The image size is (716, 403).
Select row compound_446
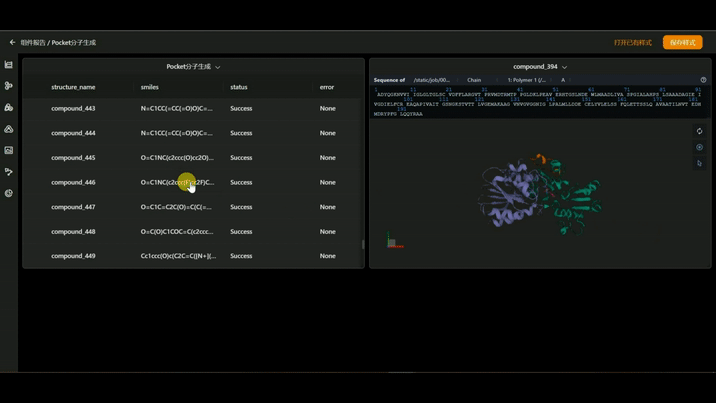(193, 182)
